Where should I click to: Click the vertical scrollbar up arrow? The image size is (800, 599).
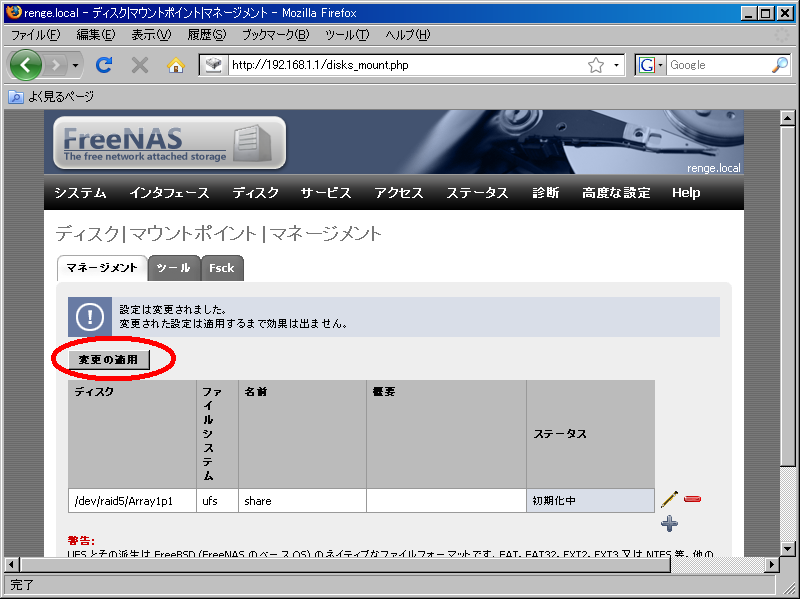[787, 118]
